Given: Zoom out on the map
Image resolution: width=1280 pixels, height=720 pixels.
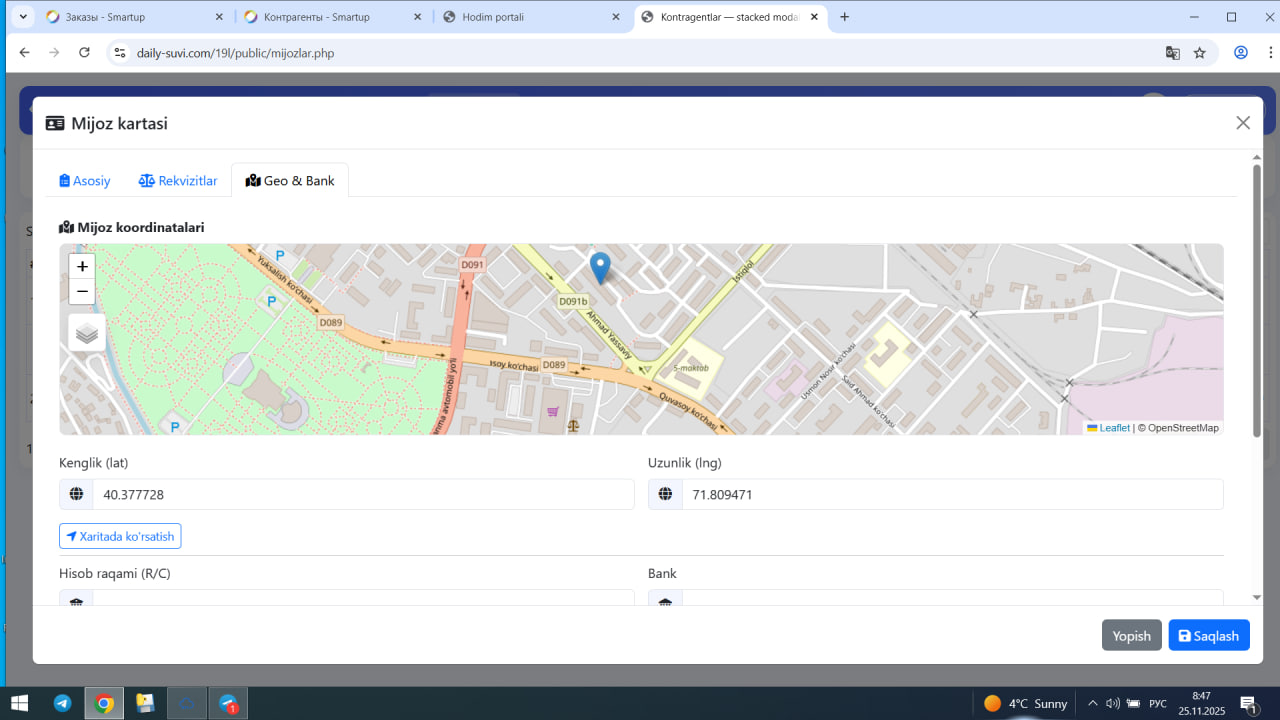Looking at the screenshot, I should pos(82,292).
